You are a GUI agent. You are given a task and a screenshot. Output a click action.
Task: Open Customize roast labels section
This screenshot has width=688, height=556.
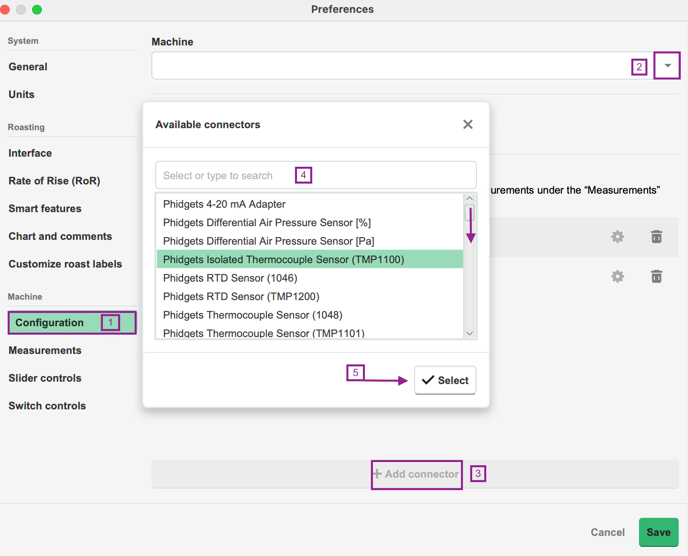[65, 264]
